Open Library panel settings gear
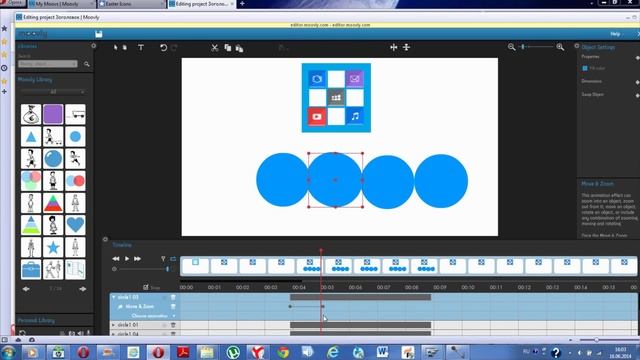640x360 pixels. 93,46
